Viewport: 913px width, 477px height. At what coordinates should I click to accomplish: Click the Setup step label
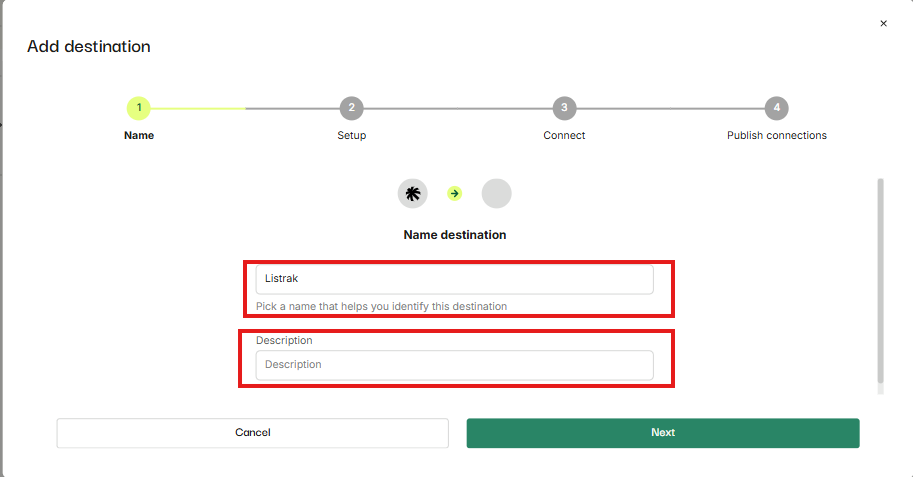[352, 135]
